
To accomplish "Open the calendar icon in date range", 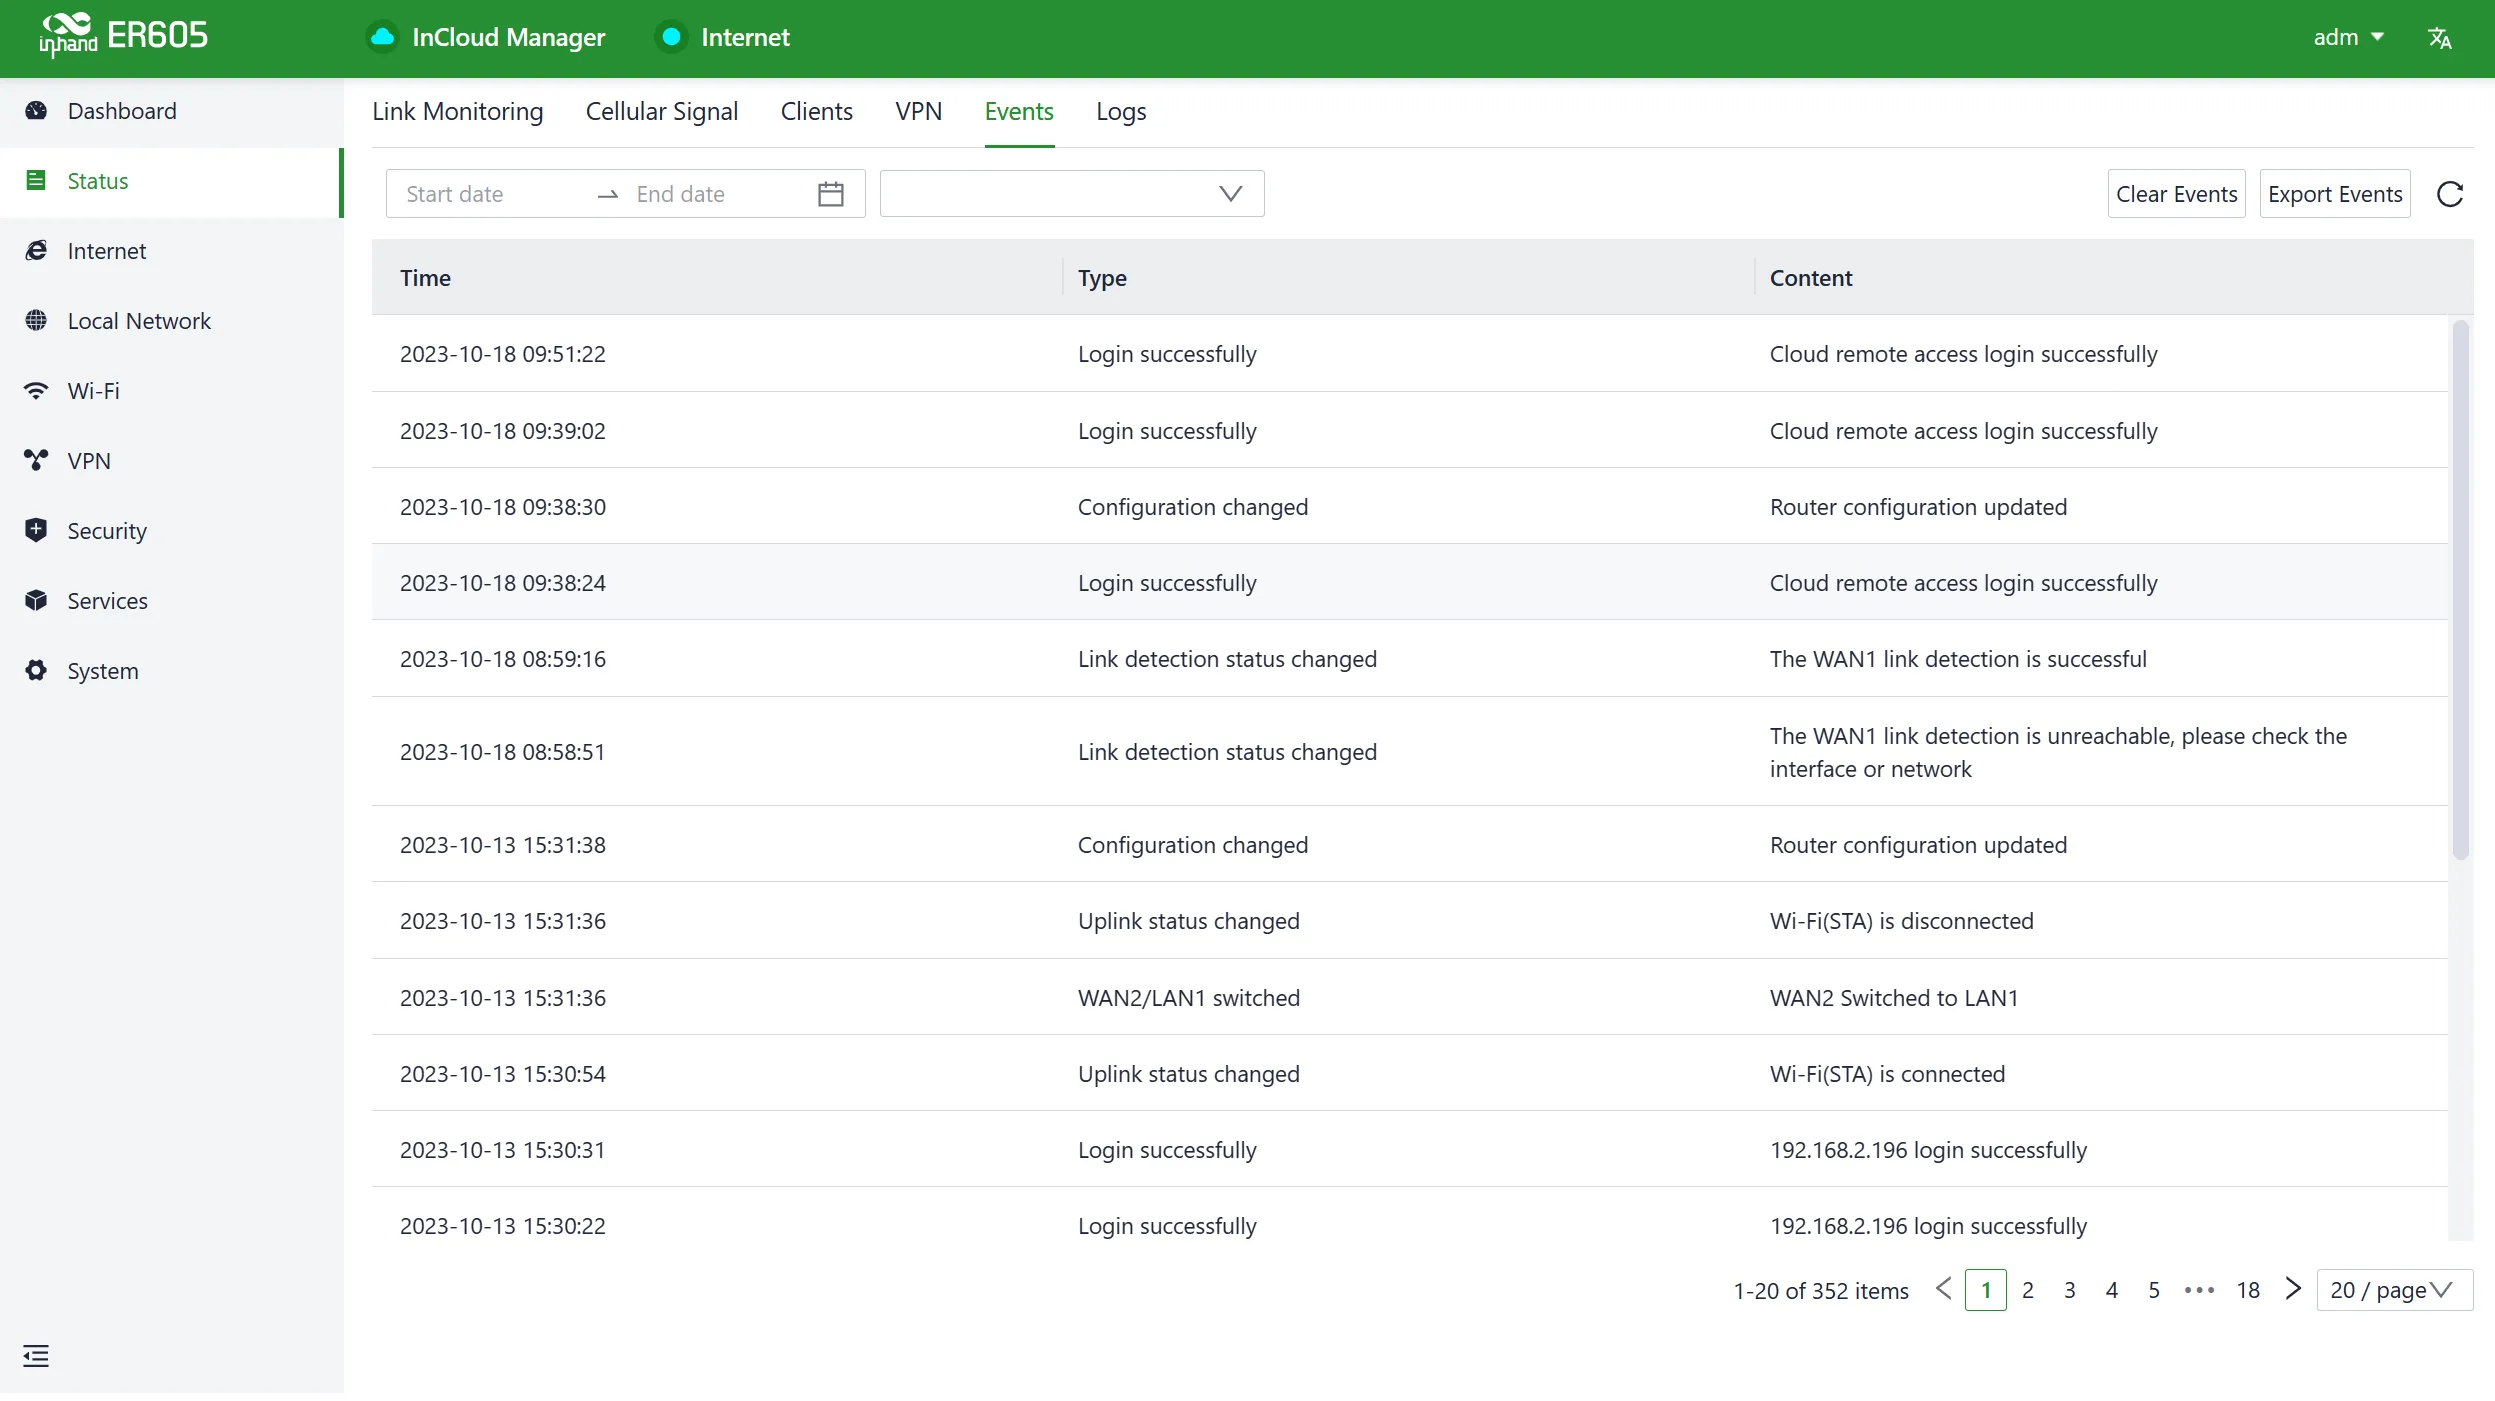I will (831, 194).
